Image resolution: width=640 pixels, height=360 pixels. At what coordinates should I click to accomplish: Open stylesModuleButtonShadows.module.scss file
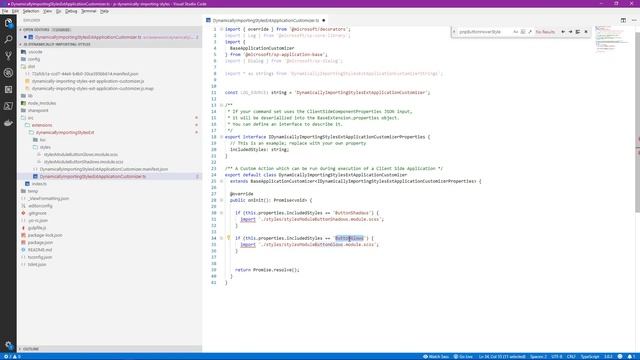pyautogui.click(x=83, y=162)
